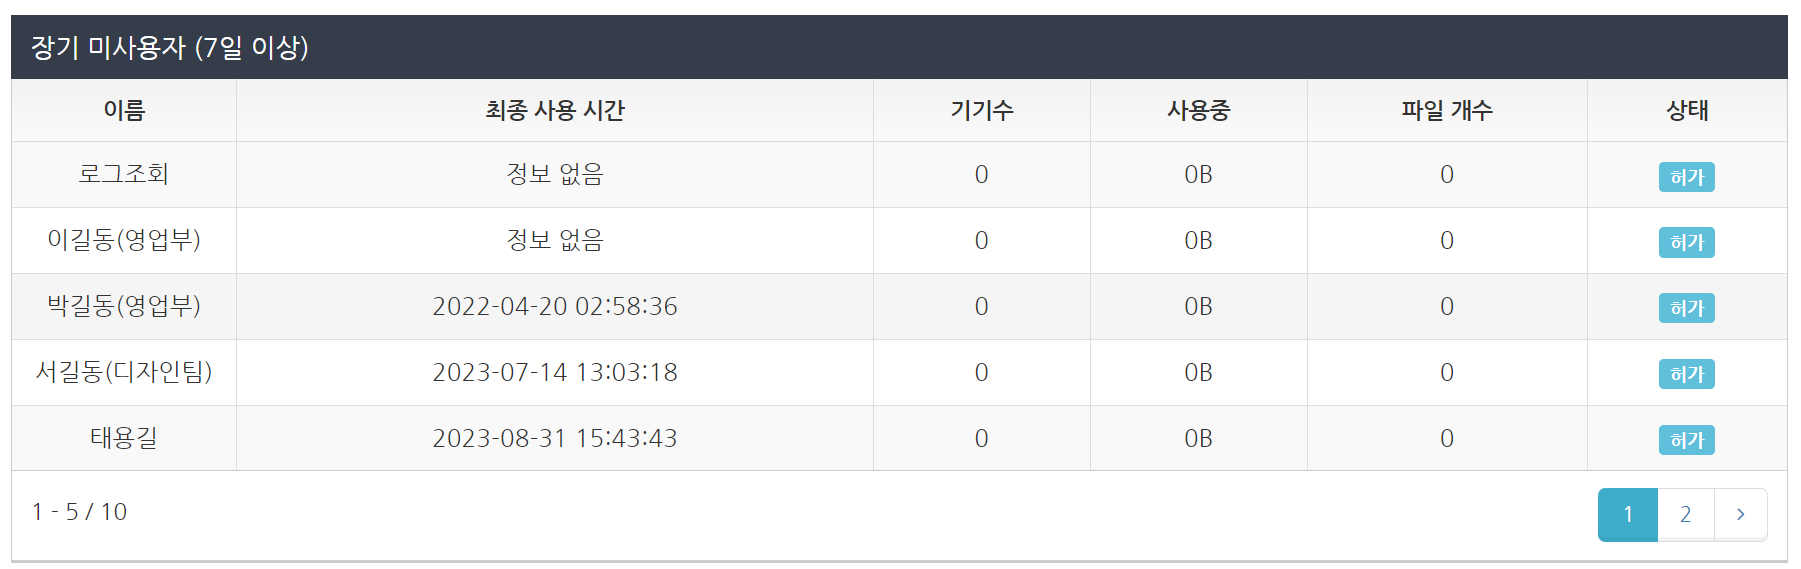This screenshot has width=1801, height=569.
Task: Click the 기기수 column header
Action: pos(981,110)
